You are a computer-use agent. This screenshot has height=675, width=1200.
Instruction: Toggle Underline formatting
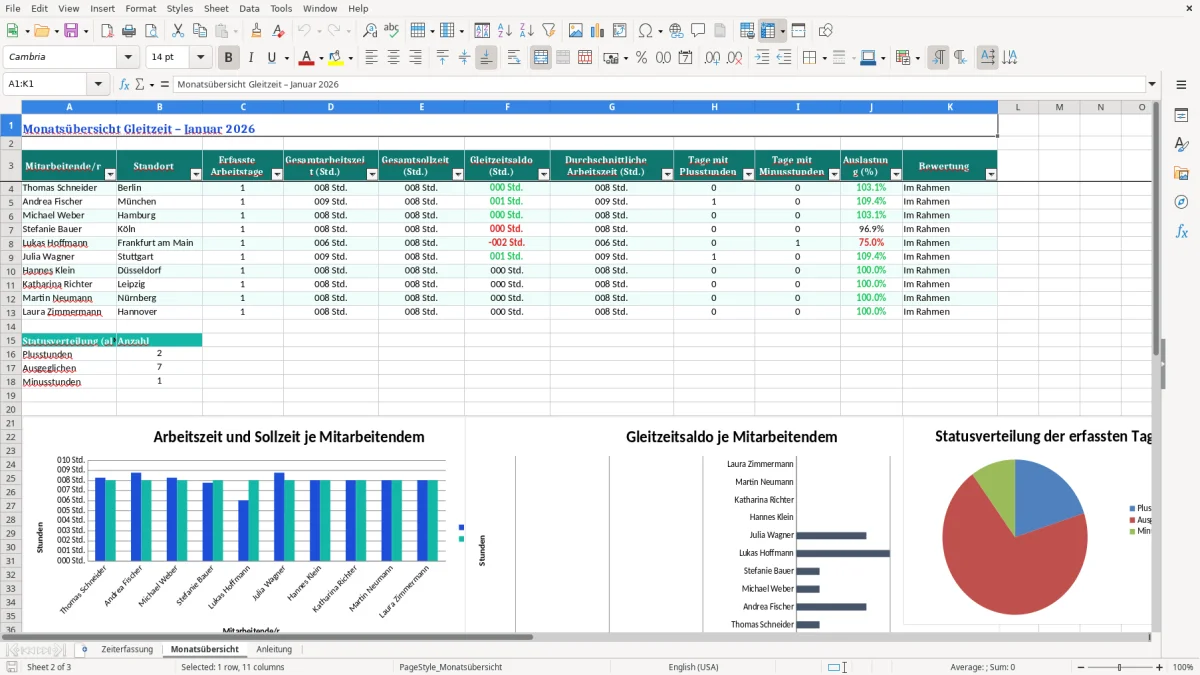coord(272,58)
